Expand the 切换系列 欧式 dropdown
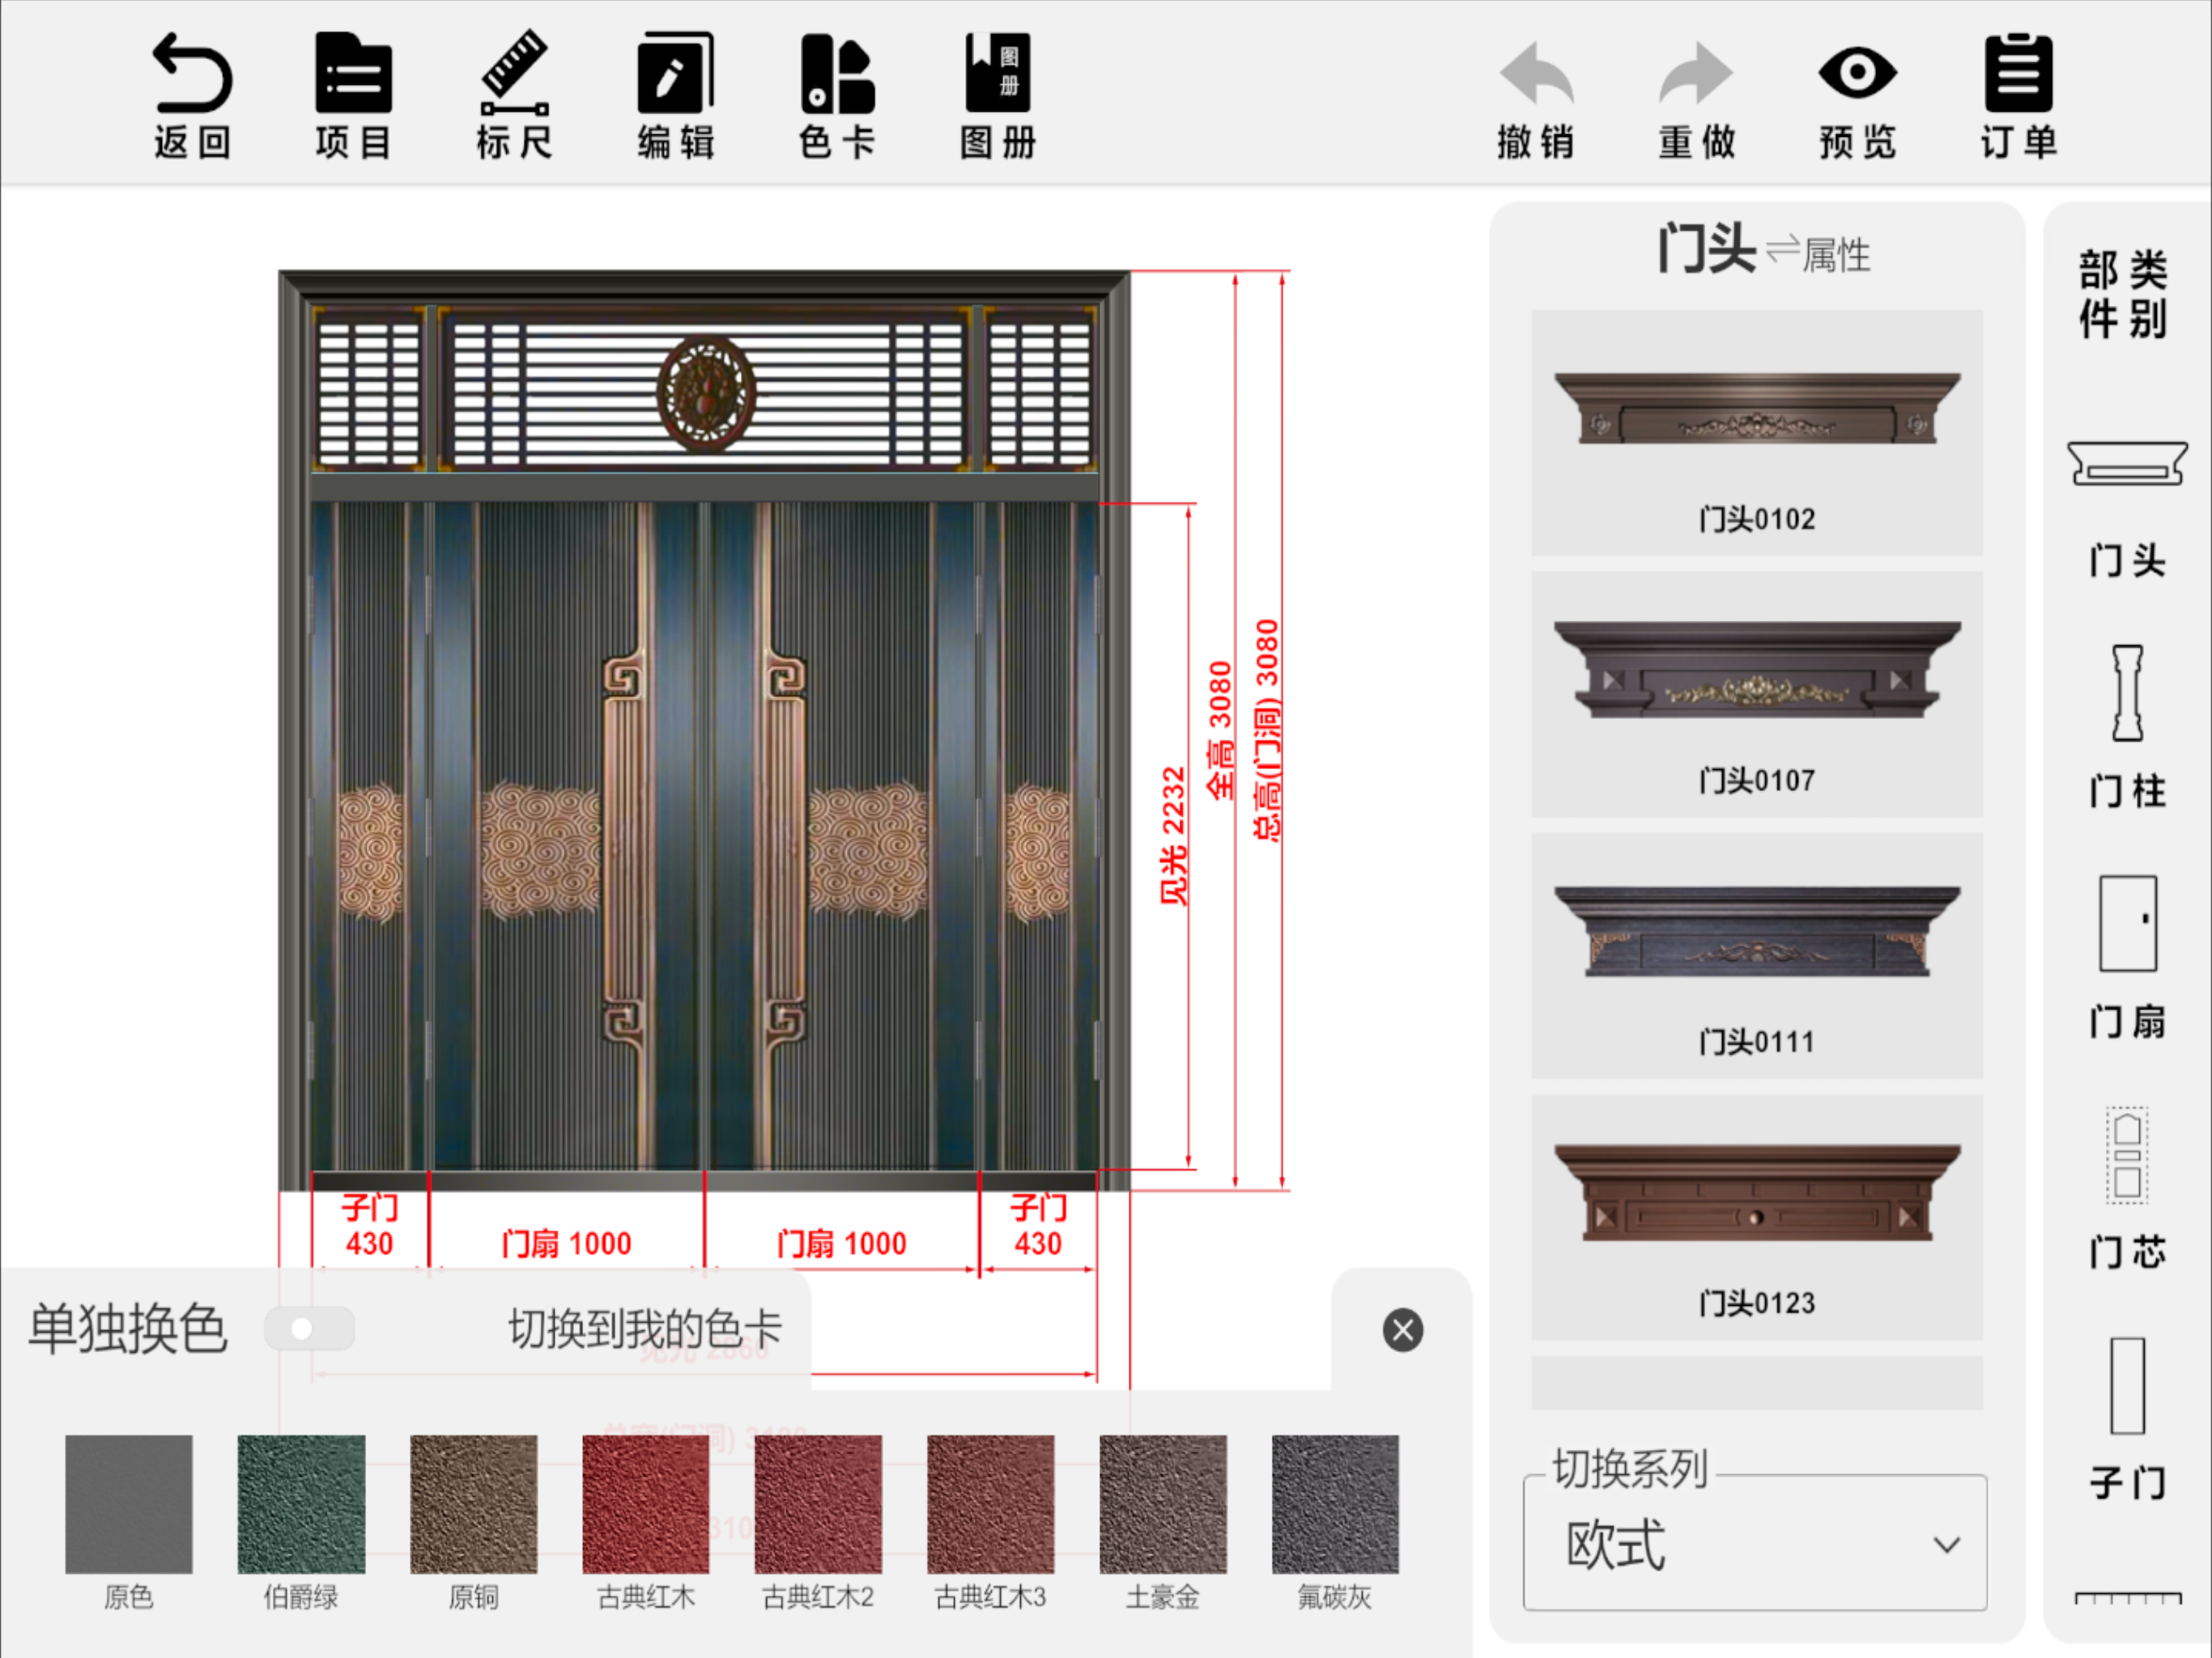This screenshot has width=2212, height=1658. pos(1754,1545)
